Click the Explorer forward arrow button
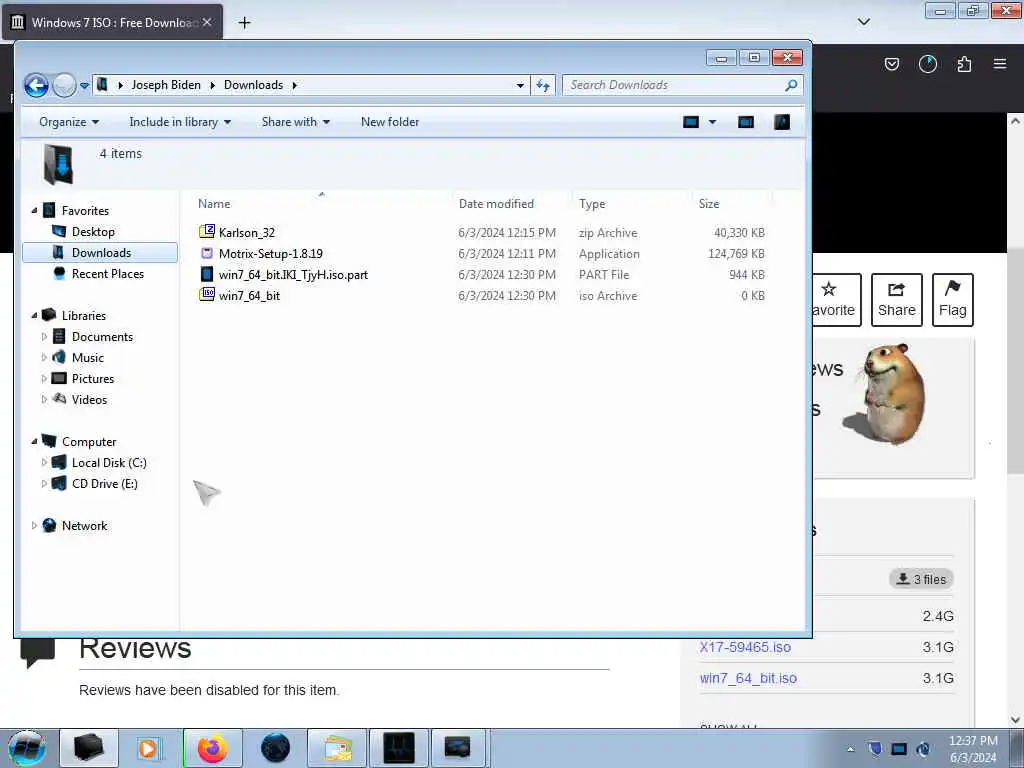The height and width of the screenshot is (768, 1024). tap(64, 85)
